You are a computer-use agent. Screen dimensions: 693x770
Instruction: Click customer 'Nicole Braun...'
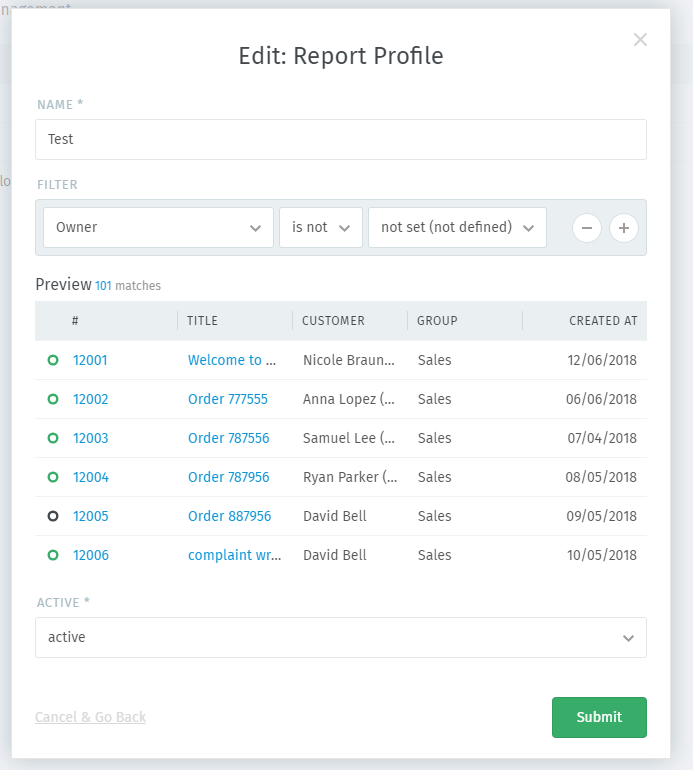349,360
